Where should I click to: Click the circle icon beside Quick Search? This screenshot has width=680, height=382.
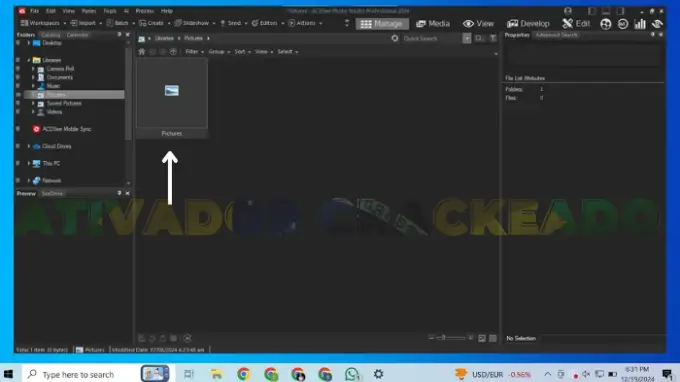395,38
